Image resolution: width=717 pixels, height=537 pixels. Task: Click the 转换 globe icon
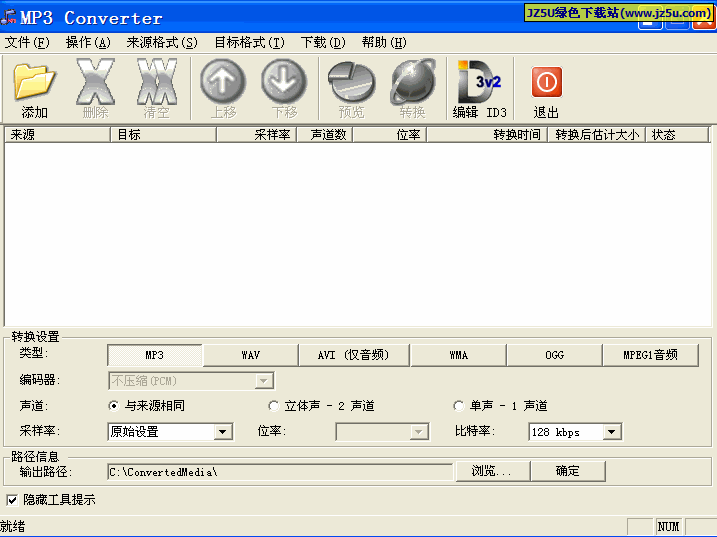pos(412,82)
